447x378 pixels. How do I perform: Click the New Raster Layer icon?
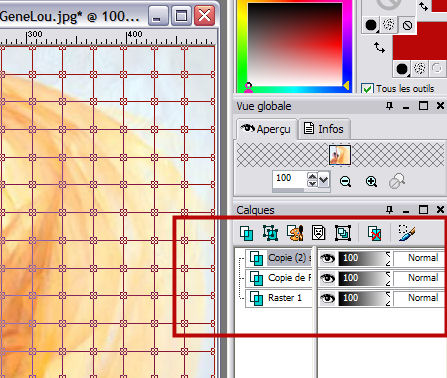point(246,233)
